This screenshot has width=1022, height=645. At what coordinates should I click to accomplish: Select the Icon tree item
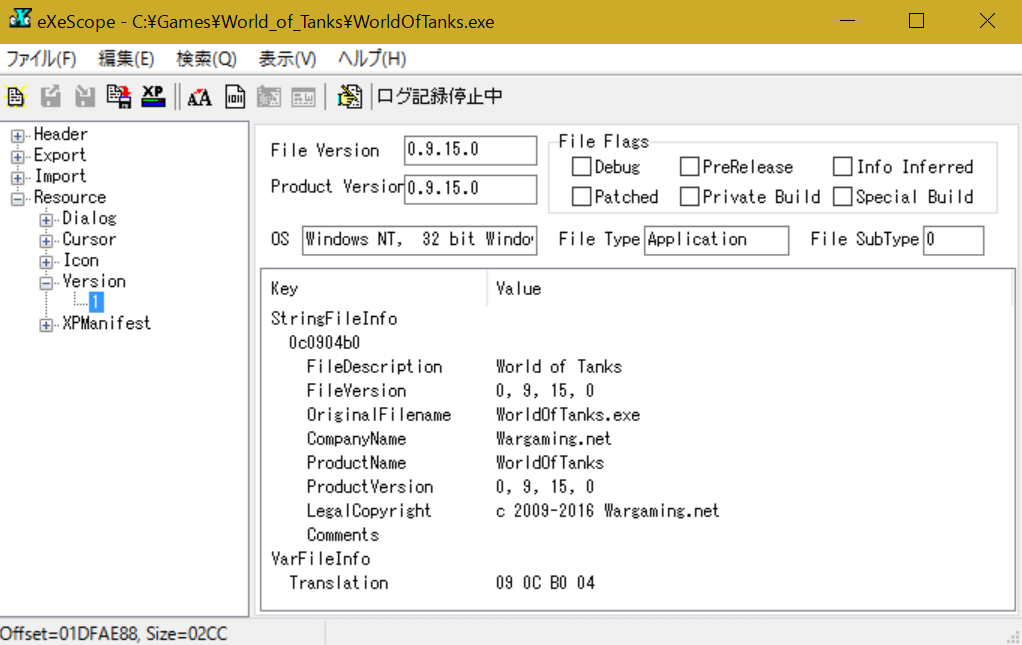(x=80, y=260)
